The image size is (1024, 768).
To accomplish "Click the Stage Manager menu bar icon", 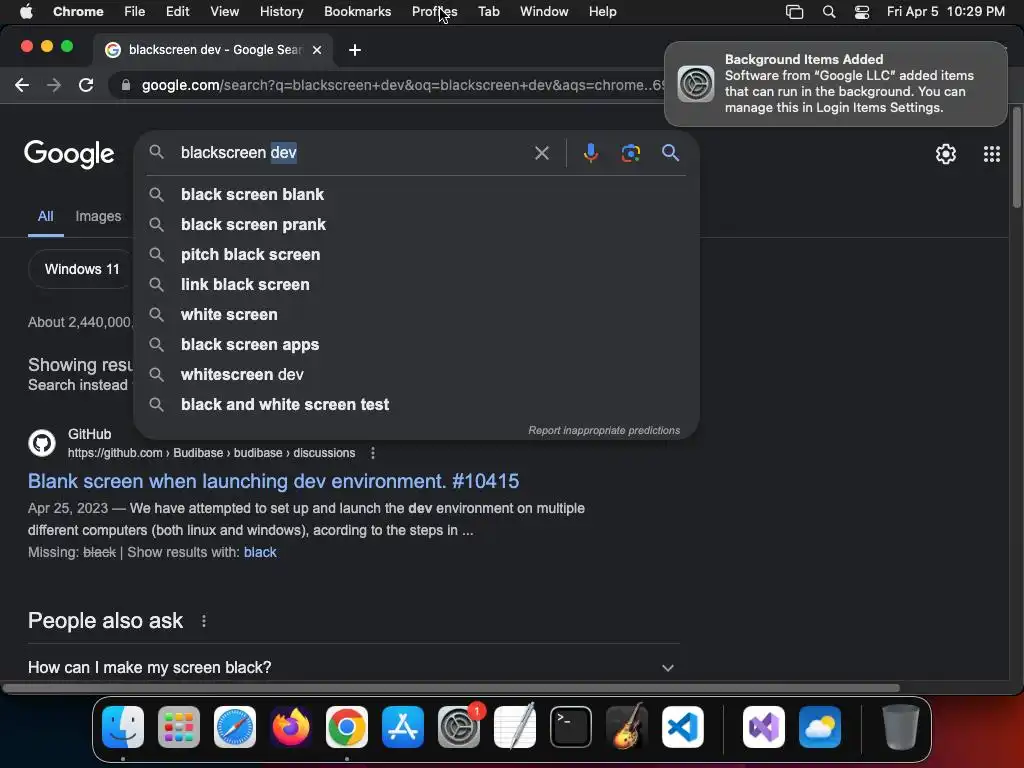I will (794, 12).
